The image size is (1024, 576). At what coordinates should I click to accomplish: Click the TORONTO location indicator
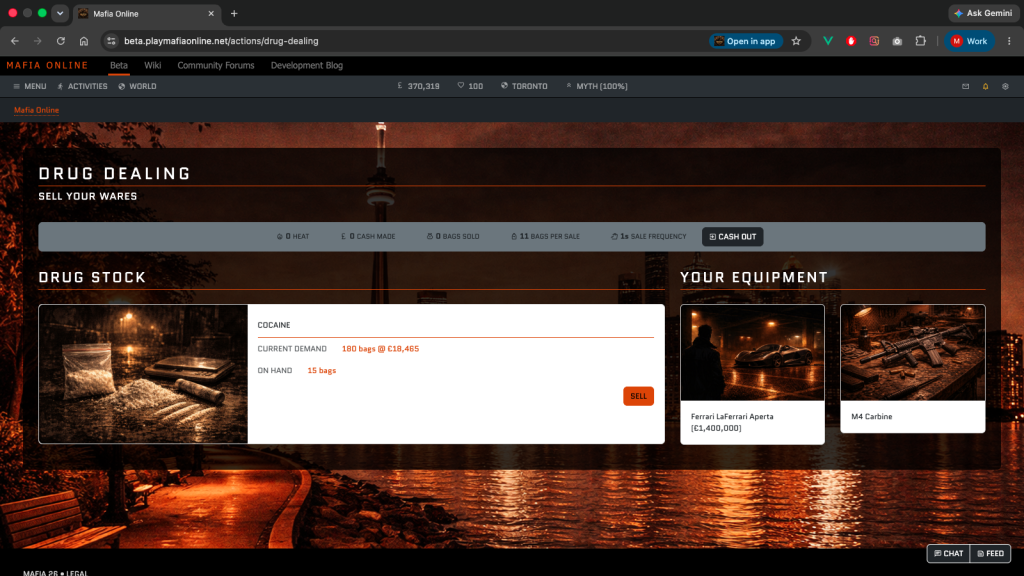[524, 86]
